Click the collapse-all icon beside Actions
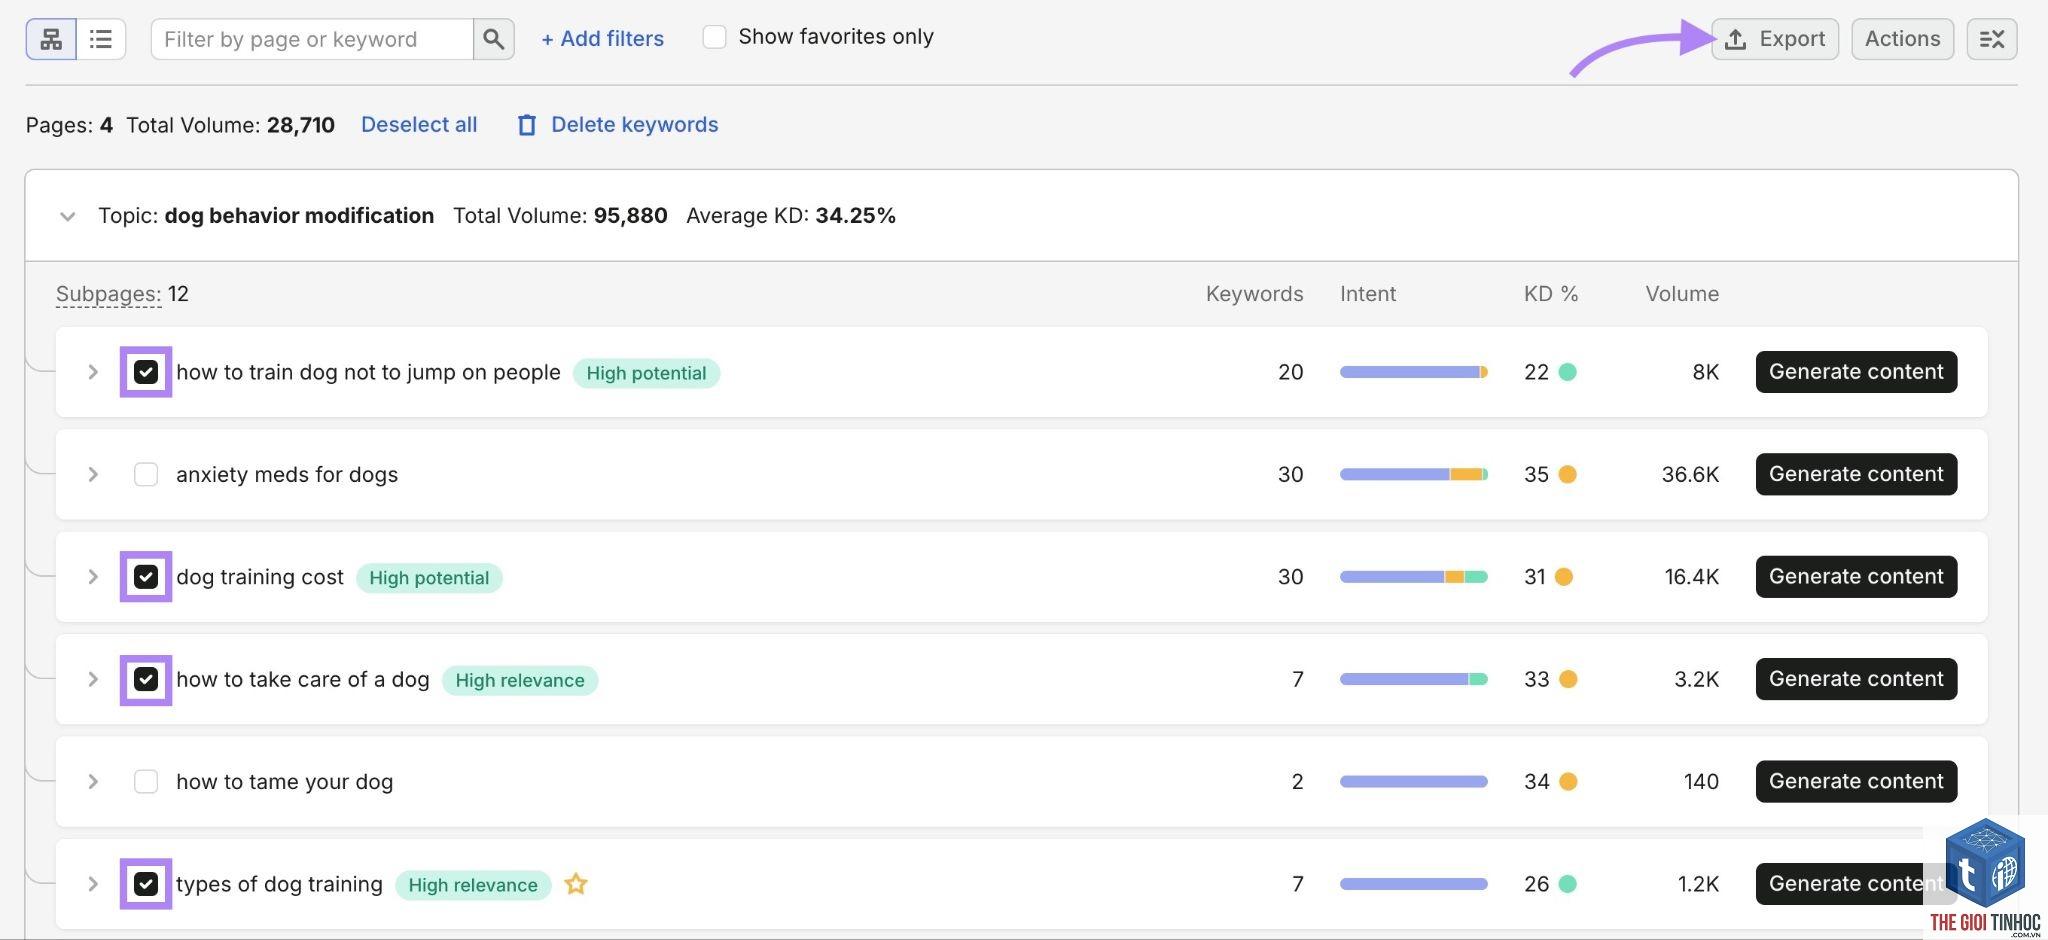 tap(1991, 39)
